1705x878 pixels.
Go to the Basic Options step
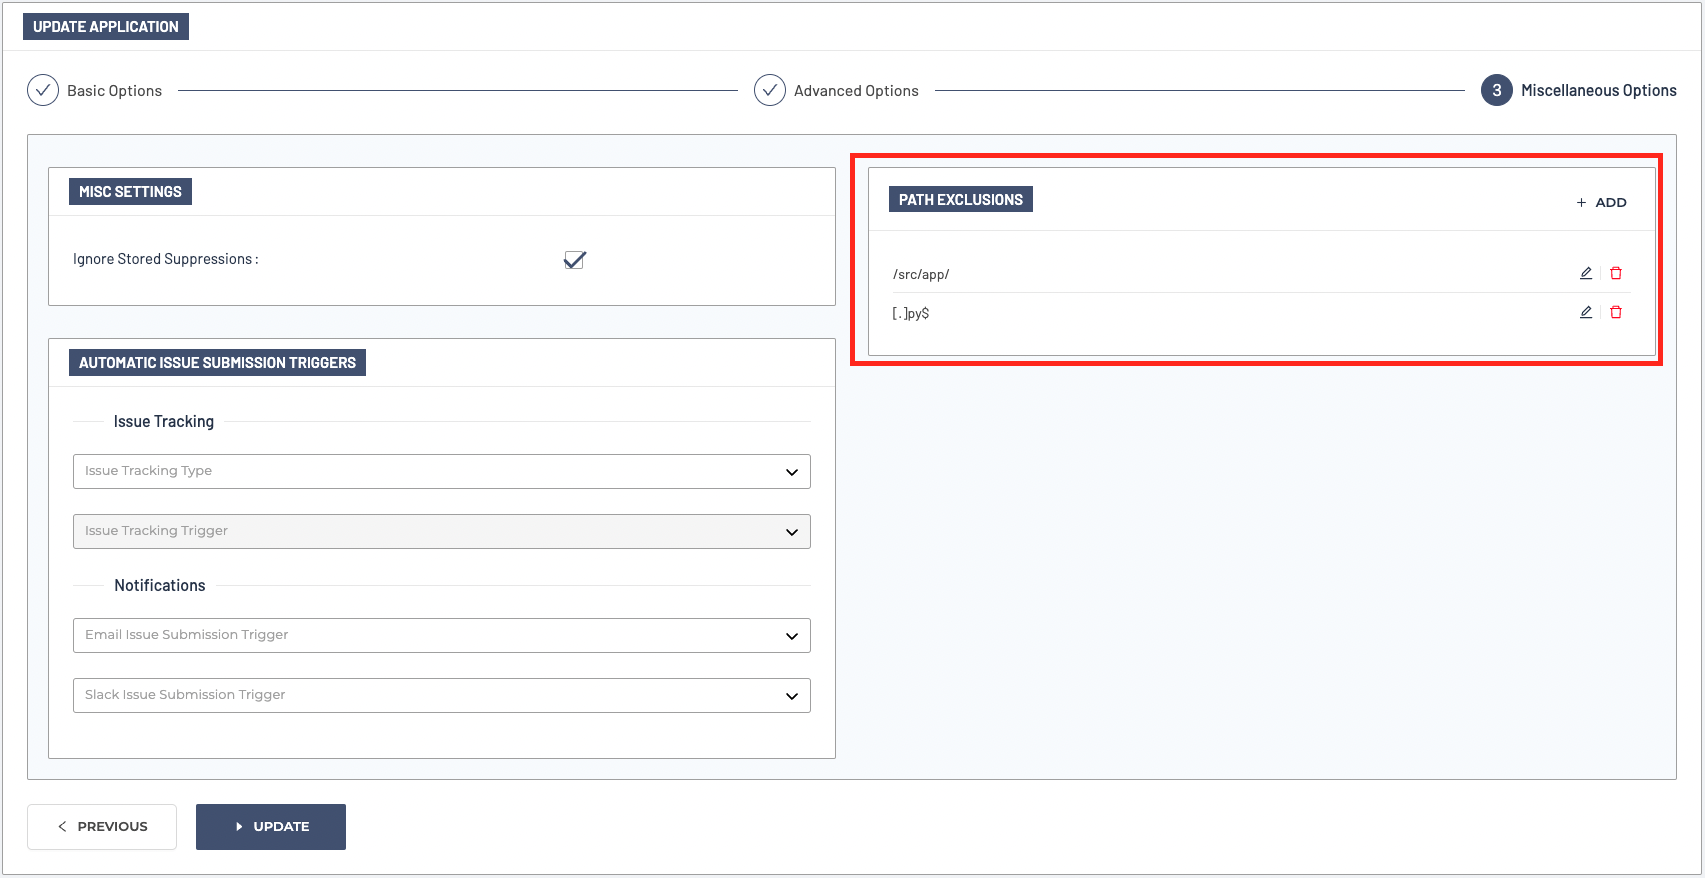[114, 91]
